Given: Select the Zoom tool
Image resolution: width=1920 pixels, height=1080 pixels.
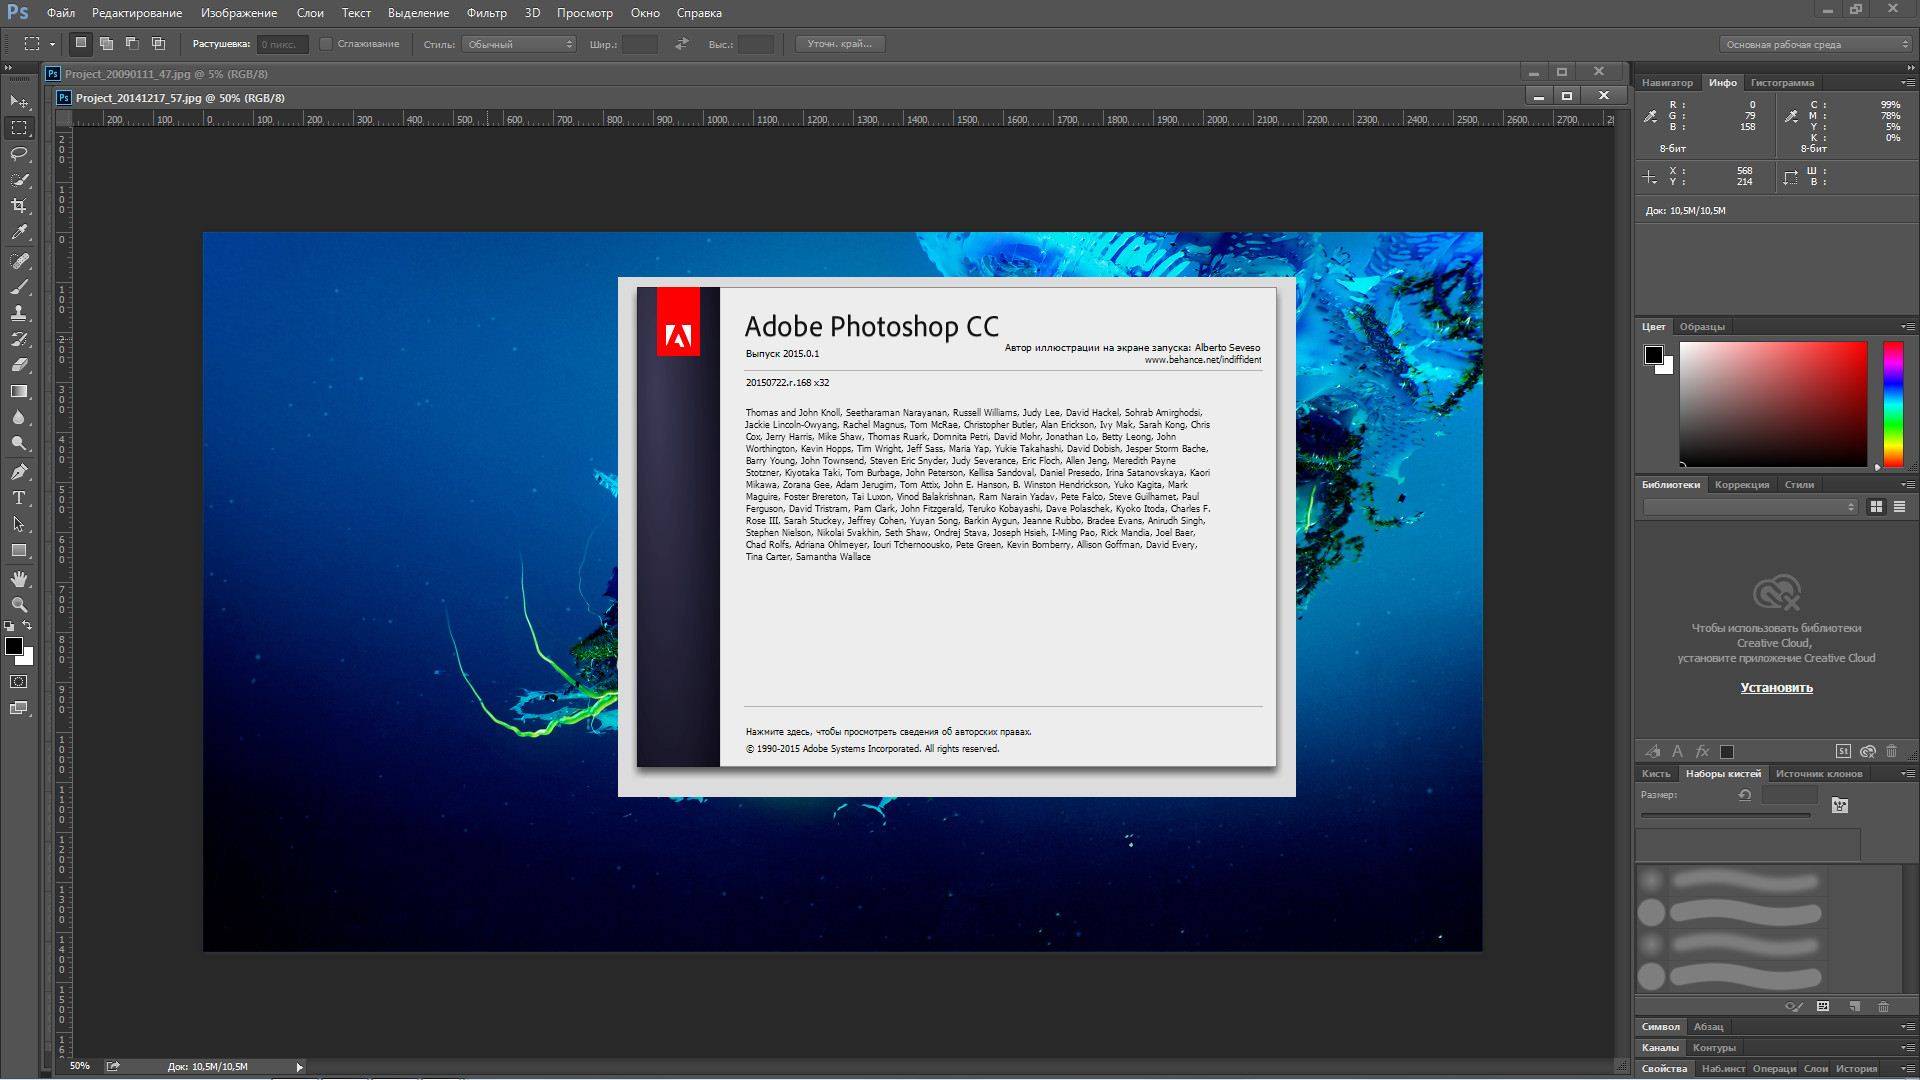Looking at the screenshot, I should (x=19, y=605).
